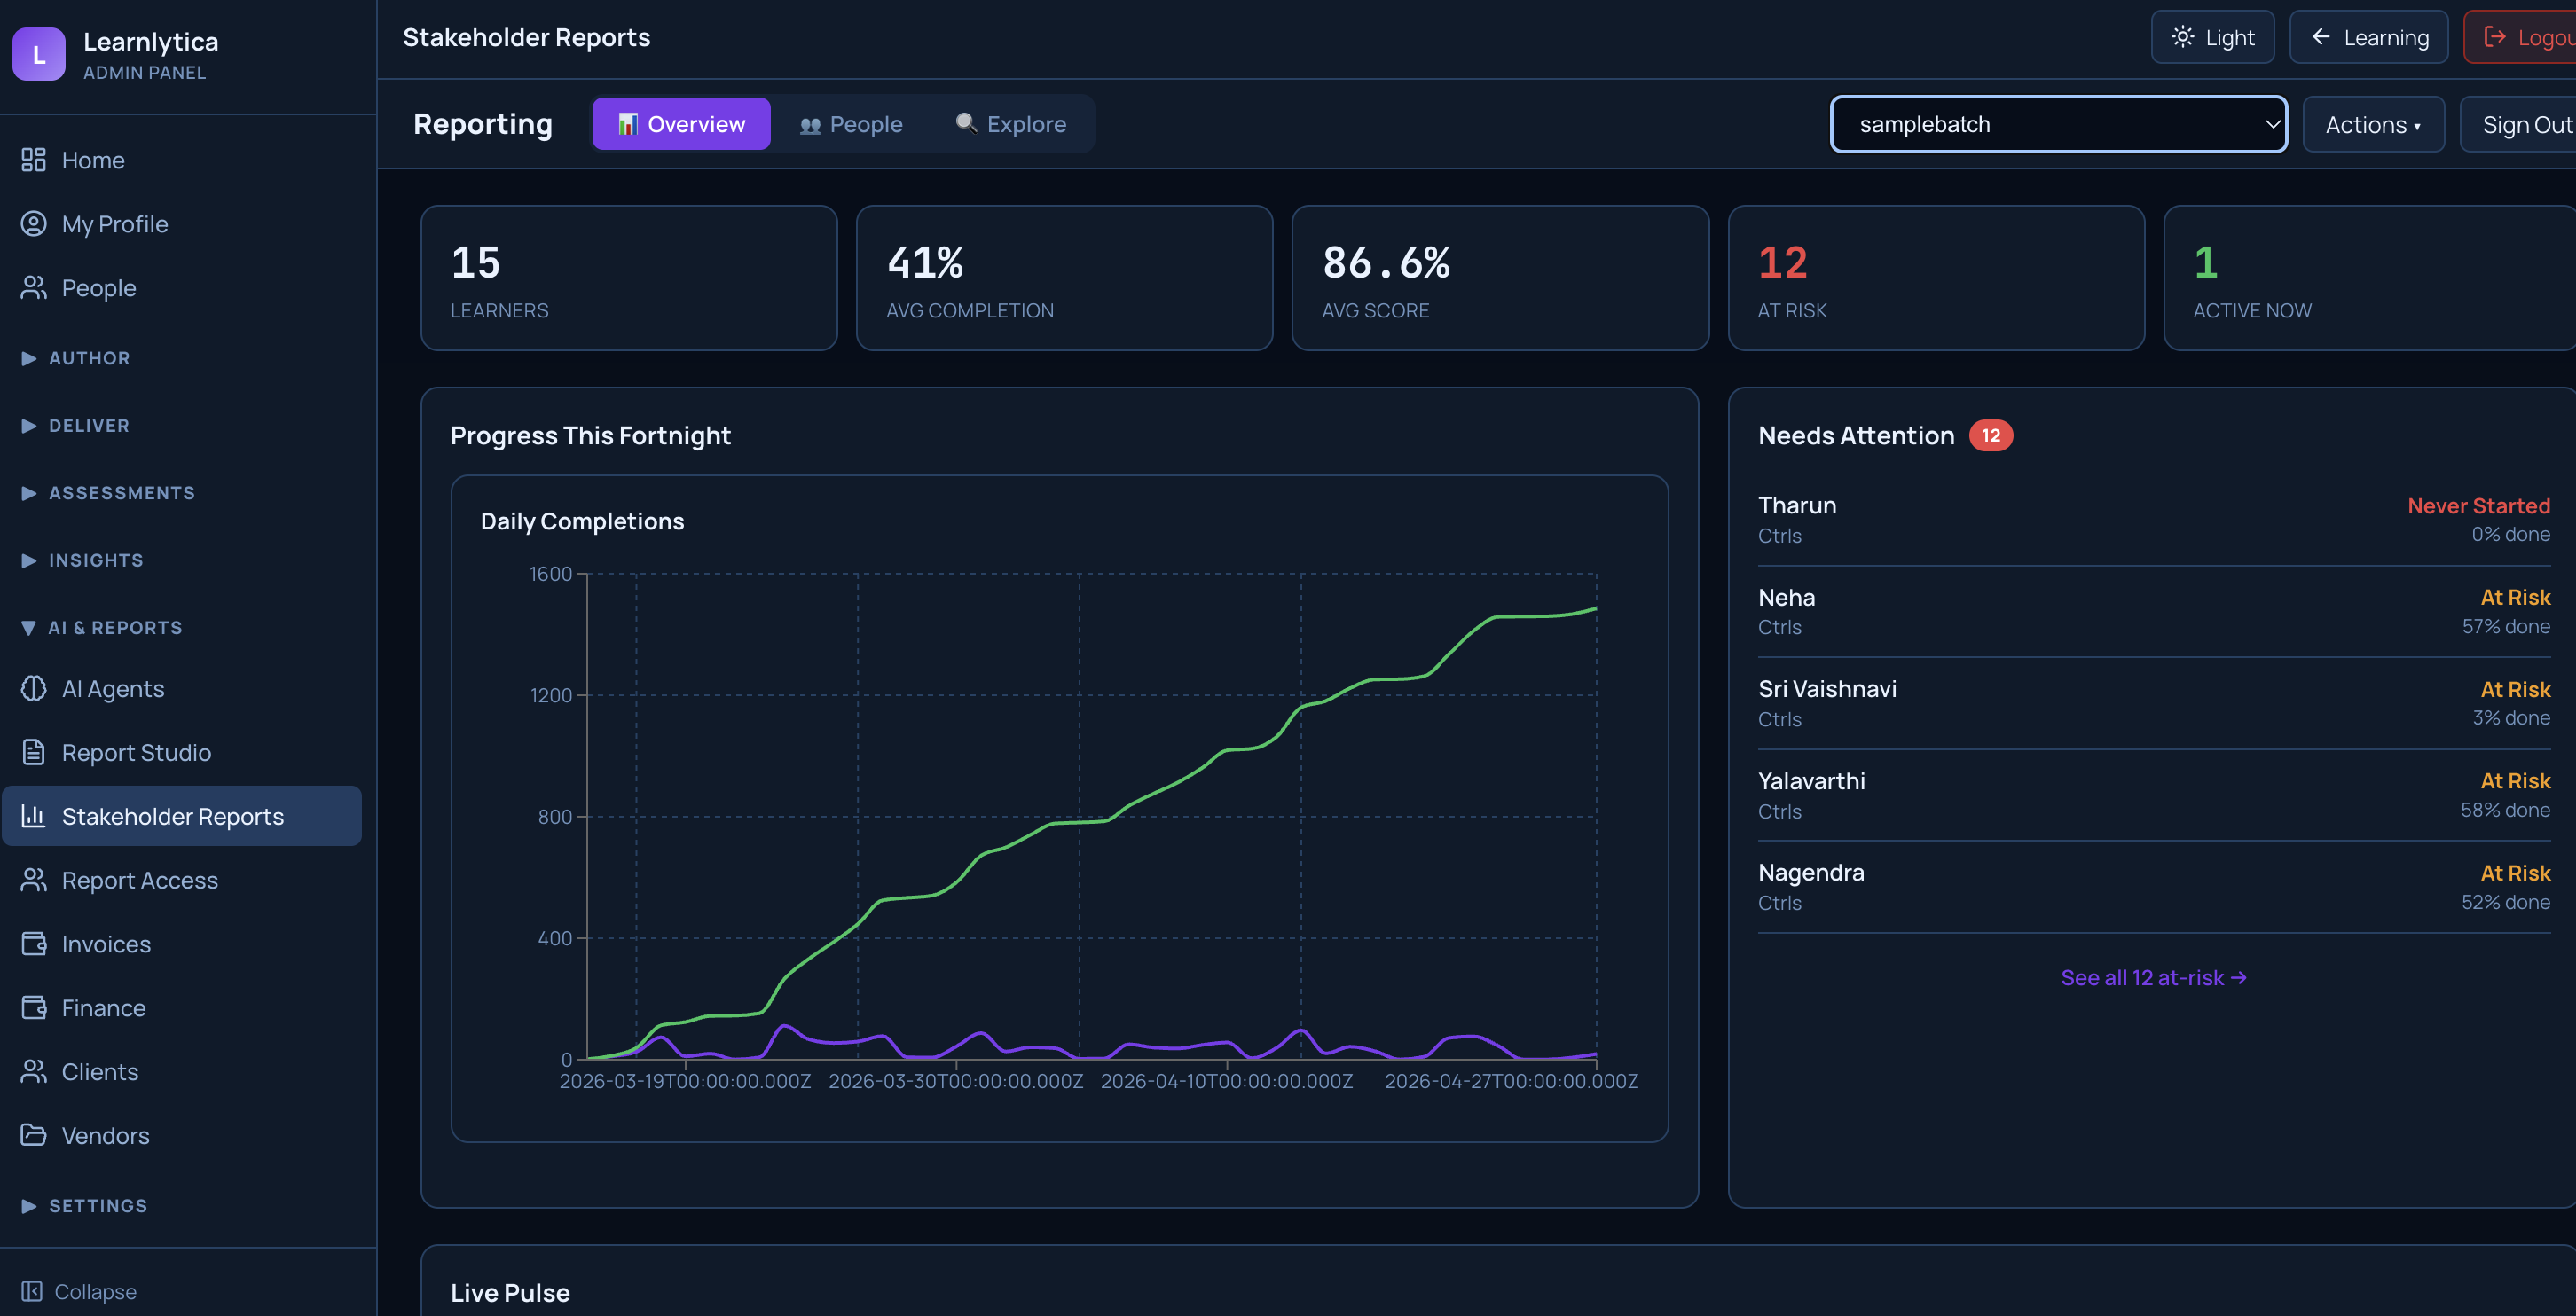Open the samplebatch dropdown
The height and width of the screenshot is (1316, 2576).
tap(2058, 125)
